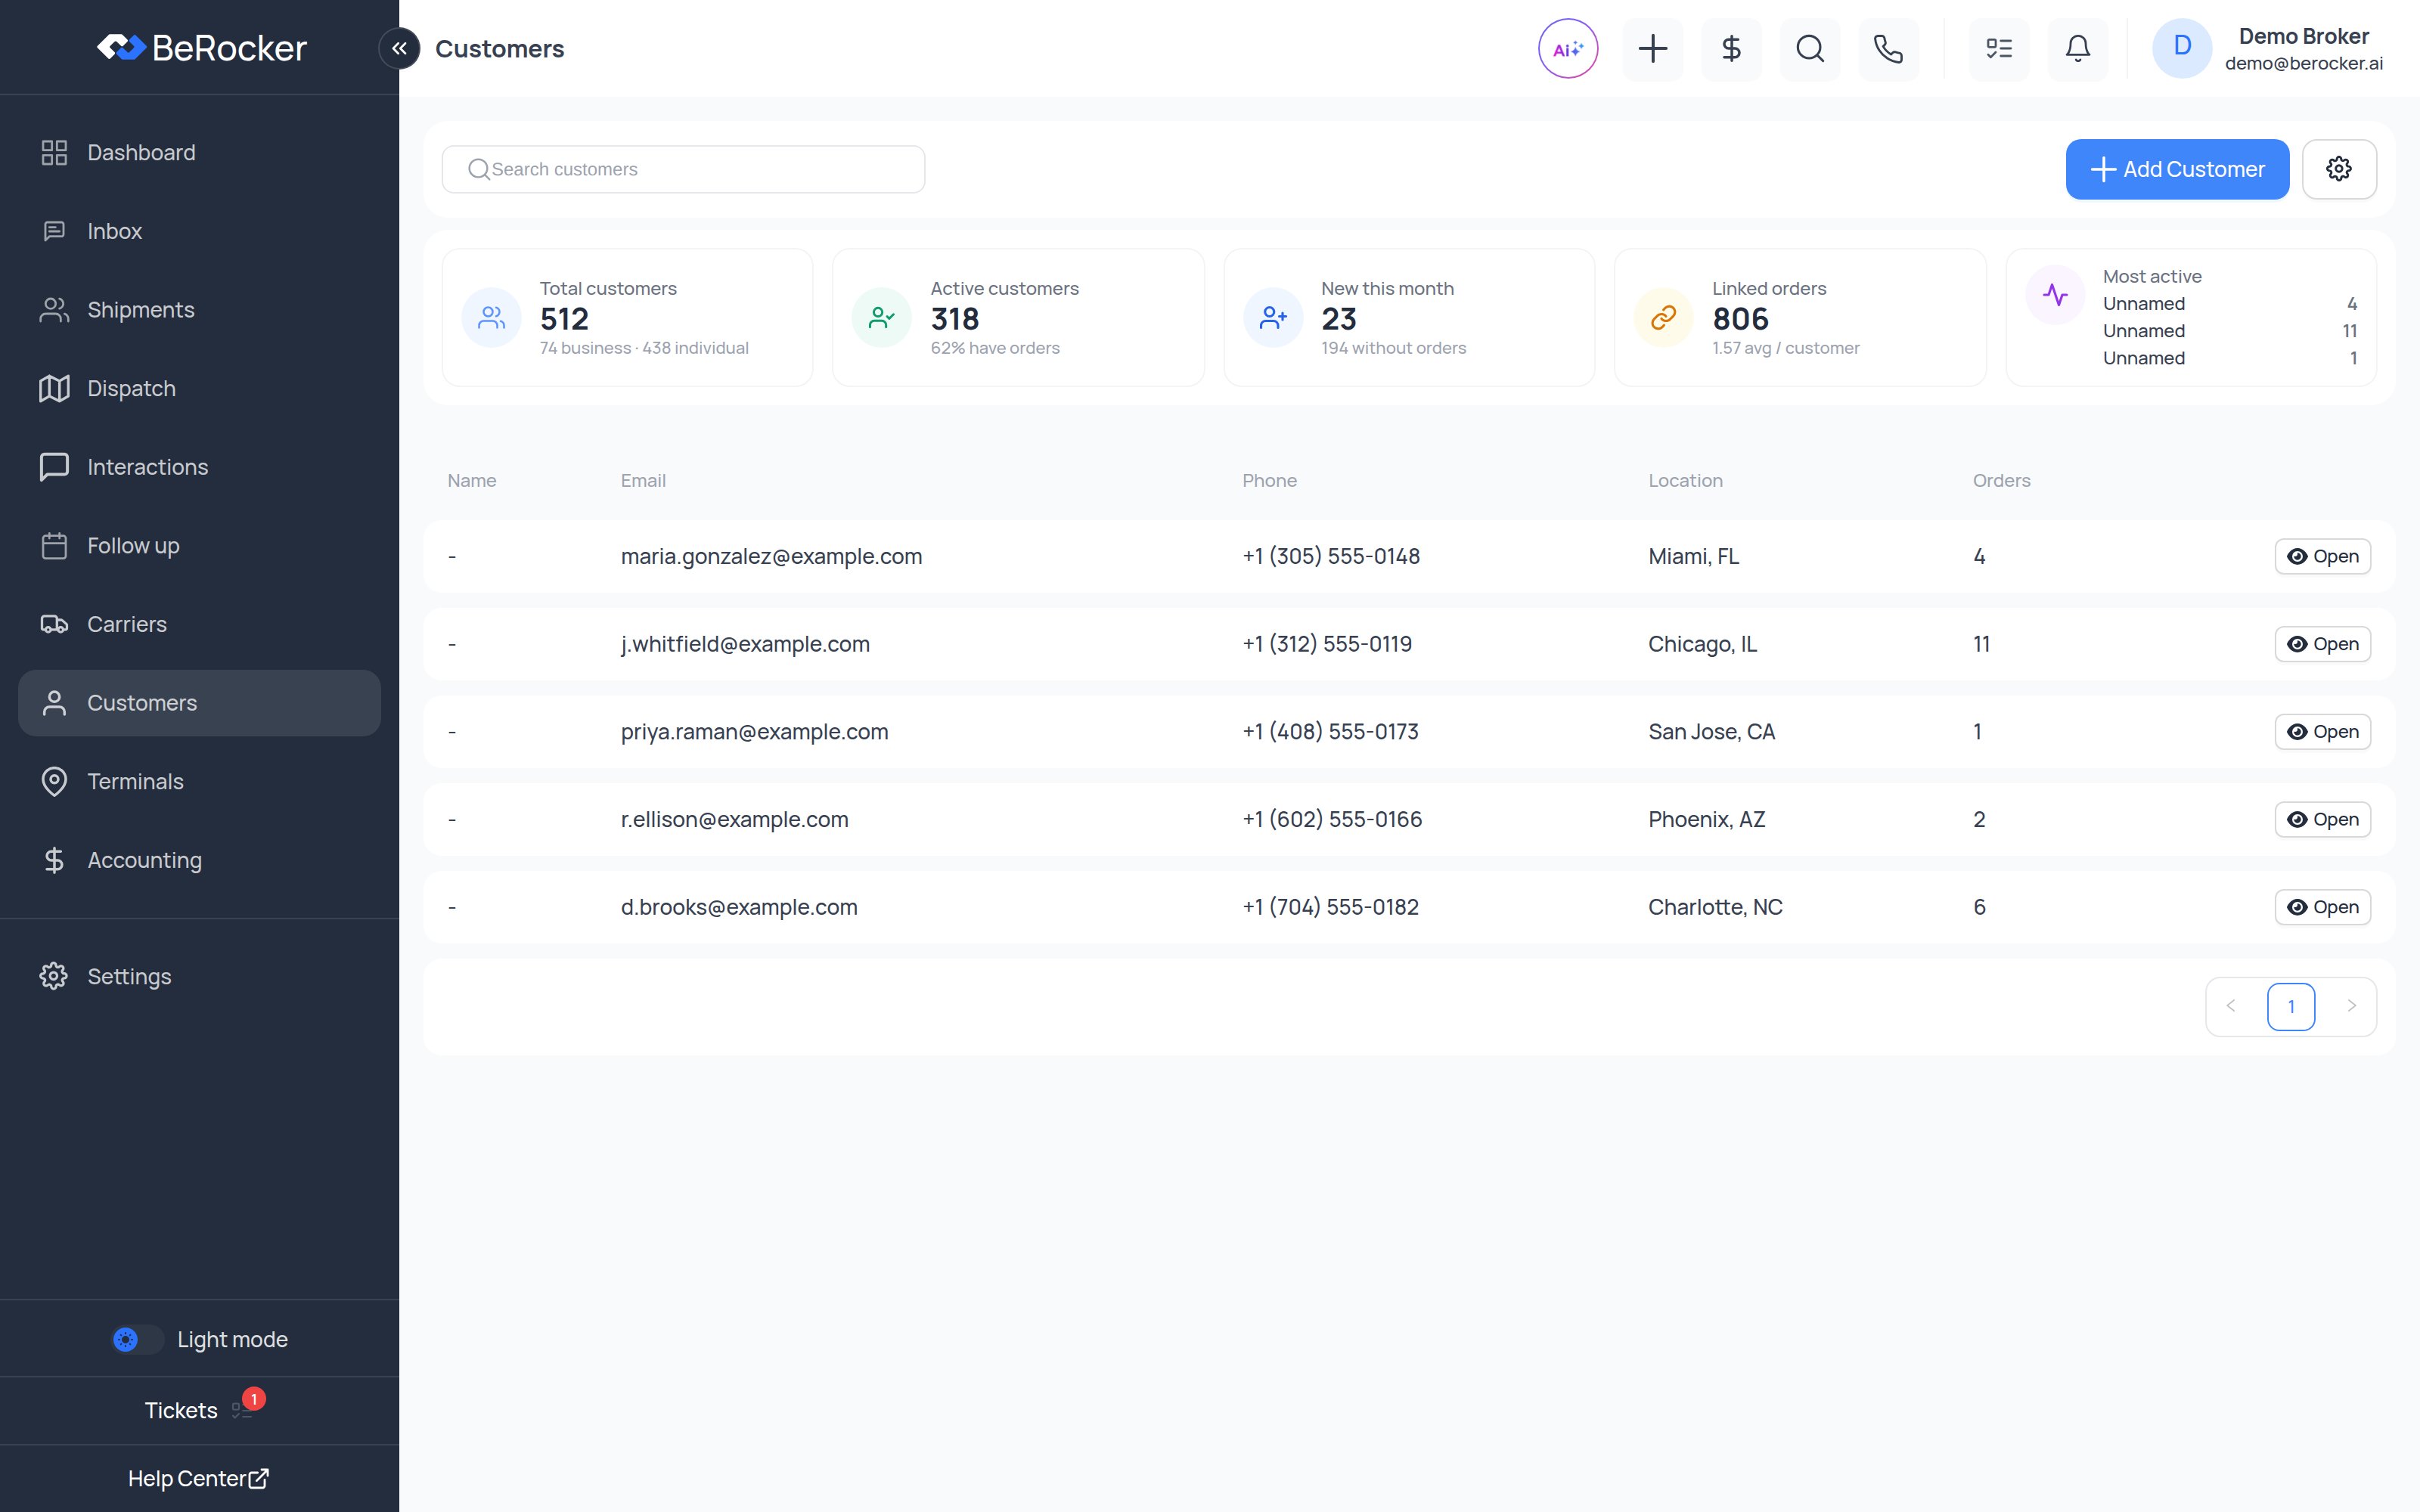Go to previous page arrow
This screenshot has width=2420, height=1512.
click(2230, 1006)
